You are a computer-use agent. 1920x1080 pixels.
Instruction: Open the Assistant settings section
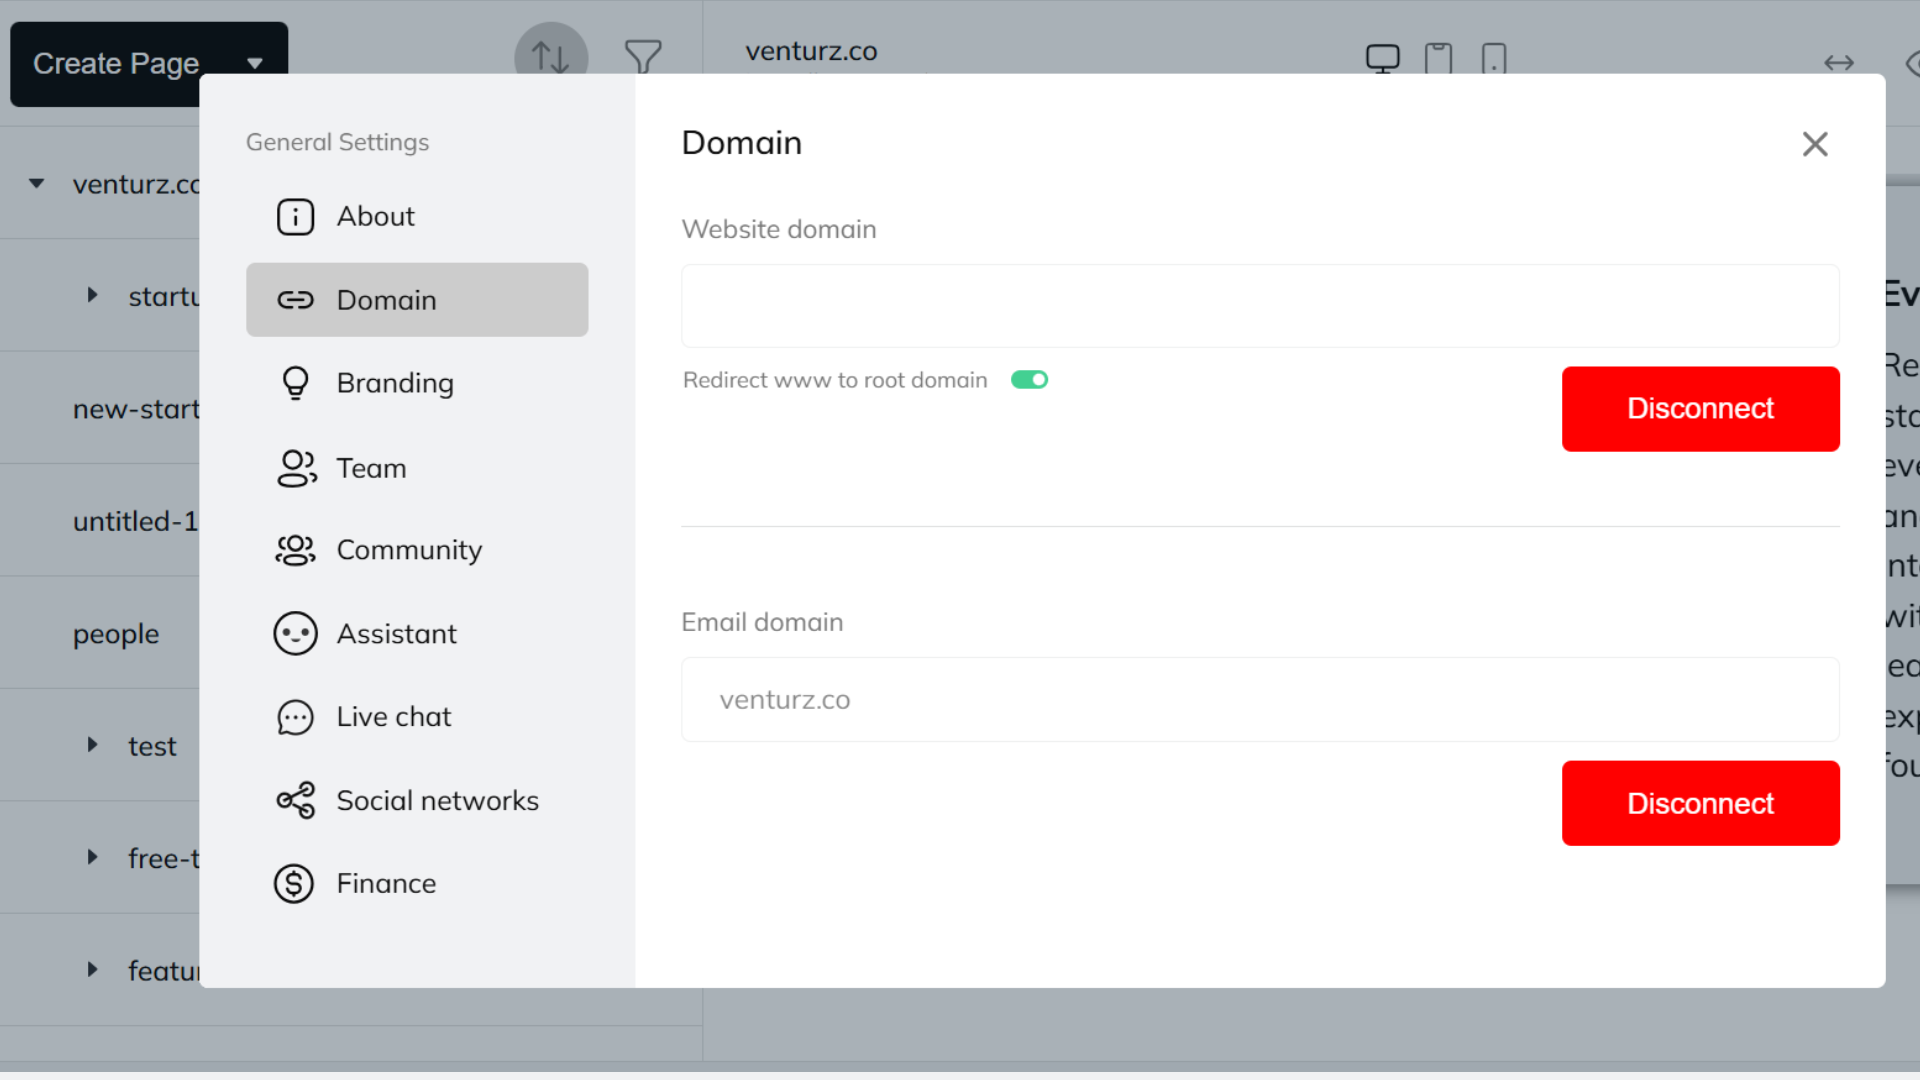point(397,633)
